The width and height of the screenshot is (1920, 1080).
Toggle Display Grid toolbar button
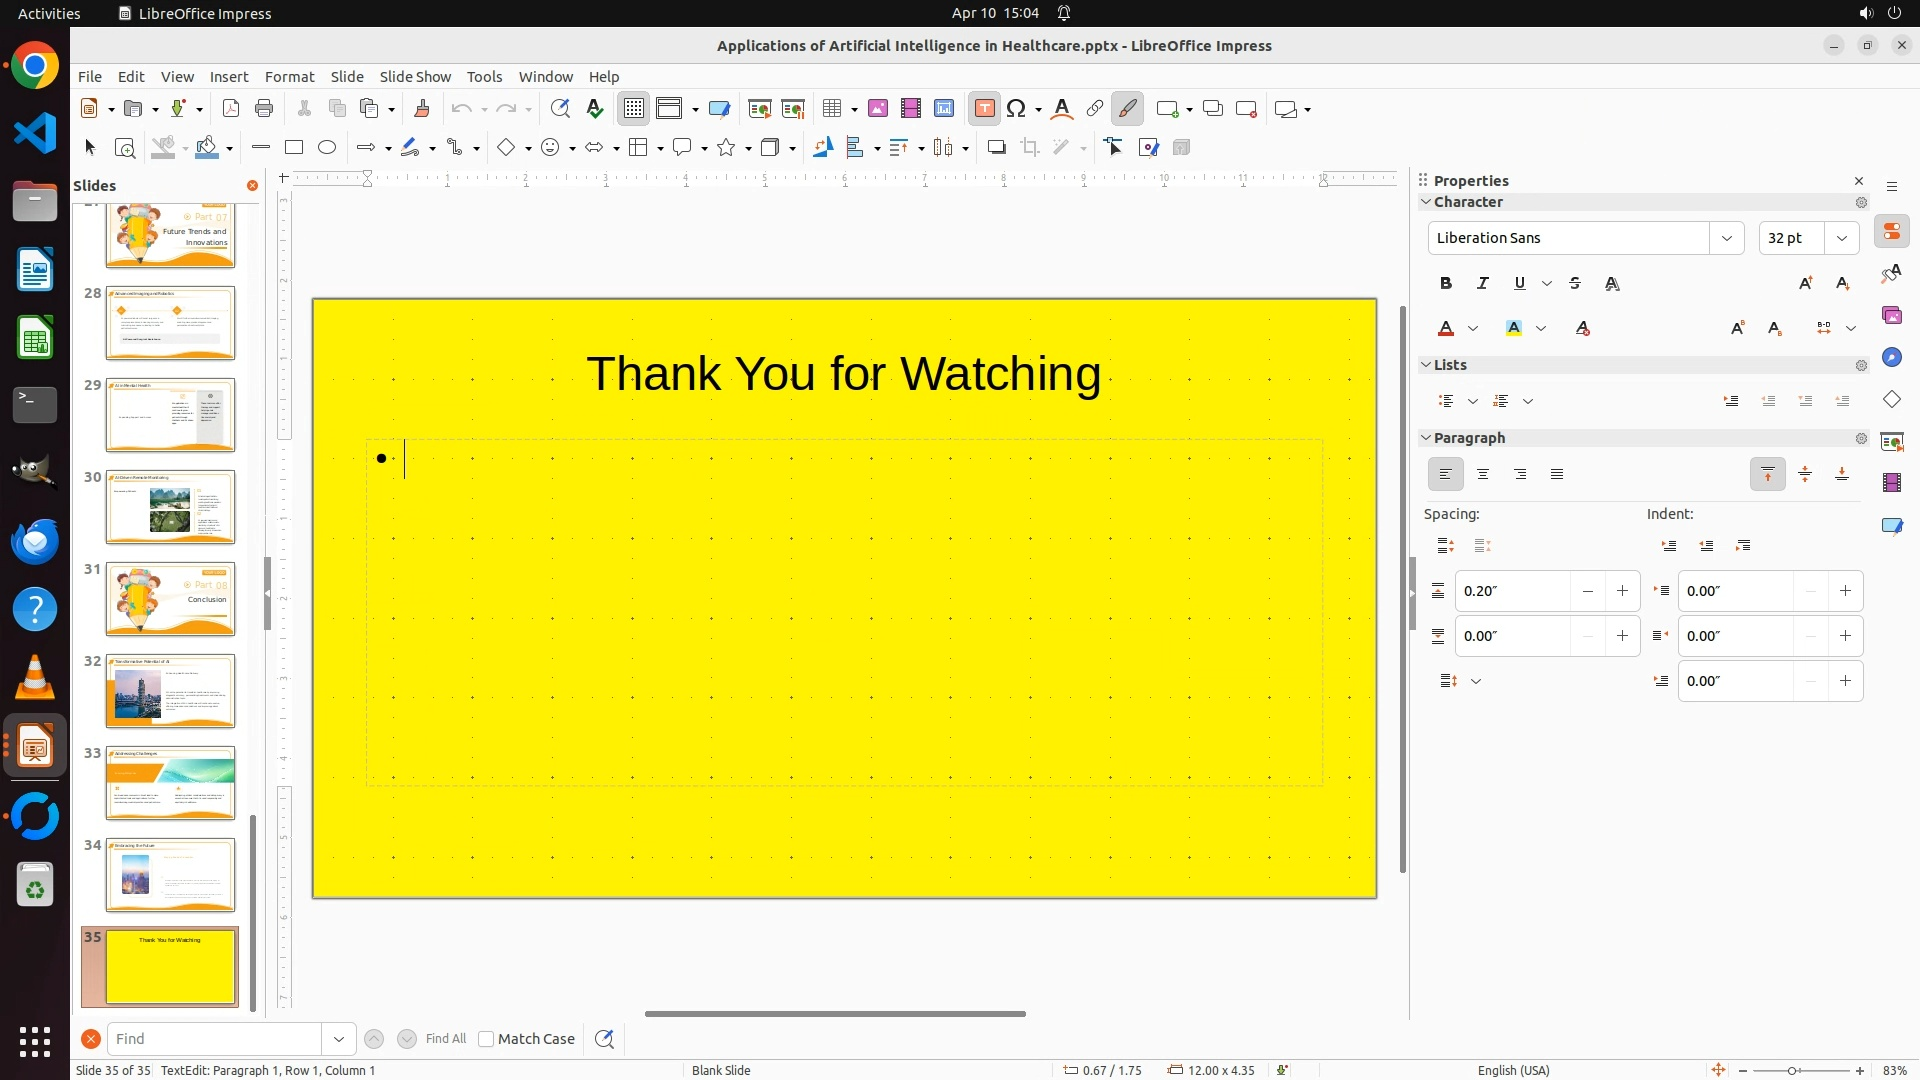(x=634, y=109)
